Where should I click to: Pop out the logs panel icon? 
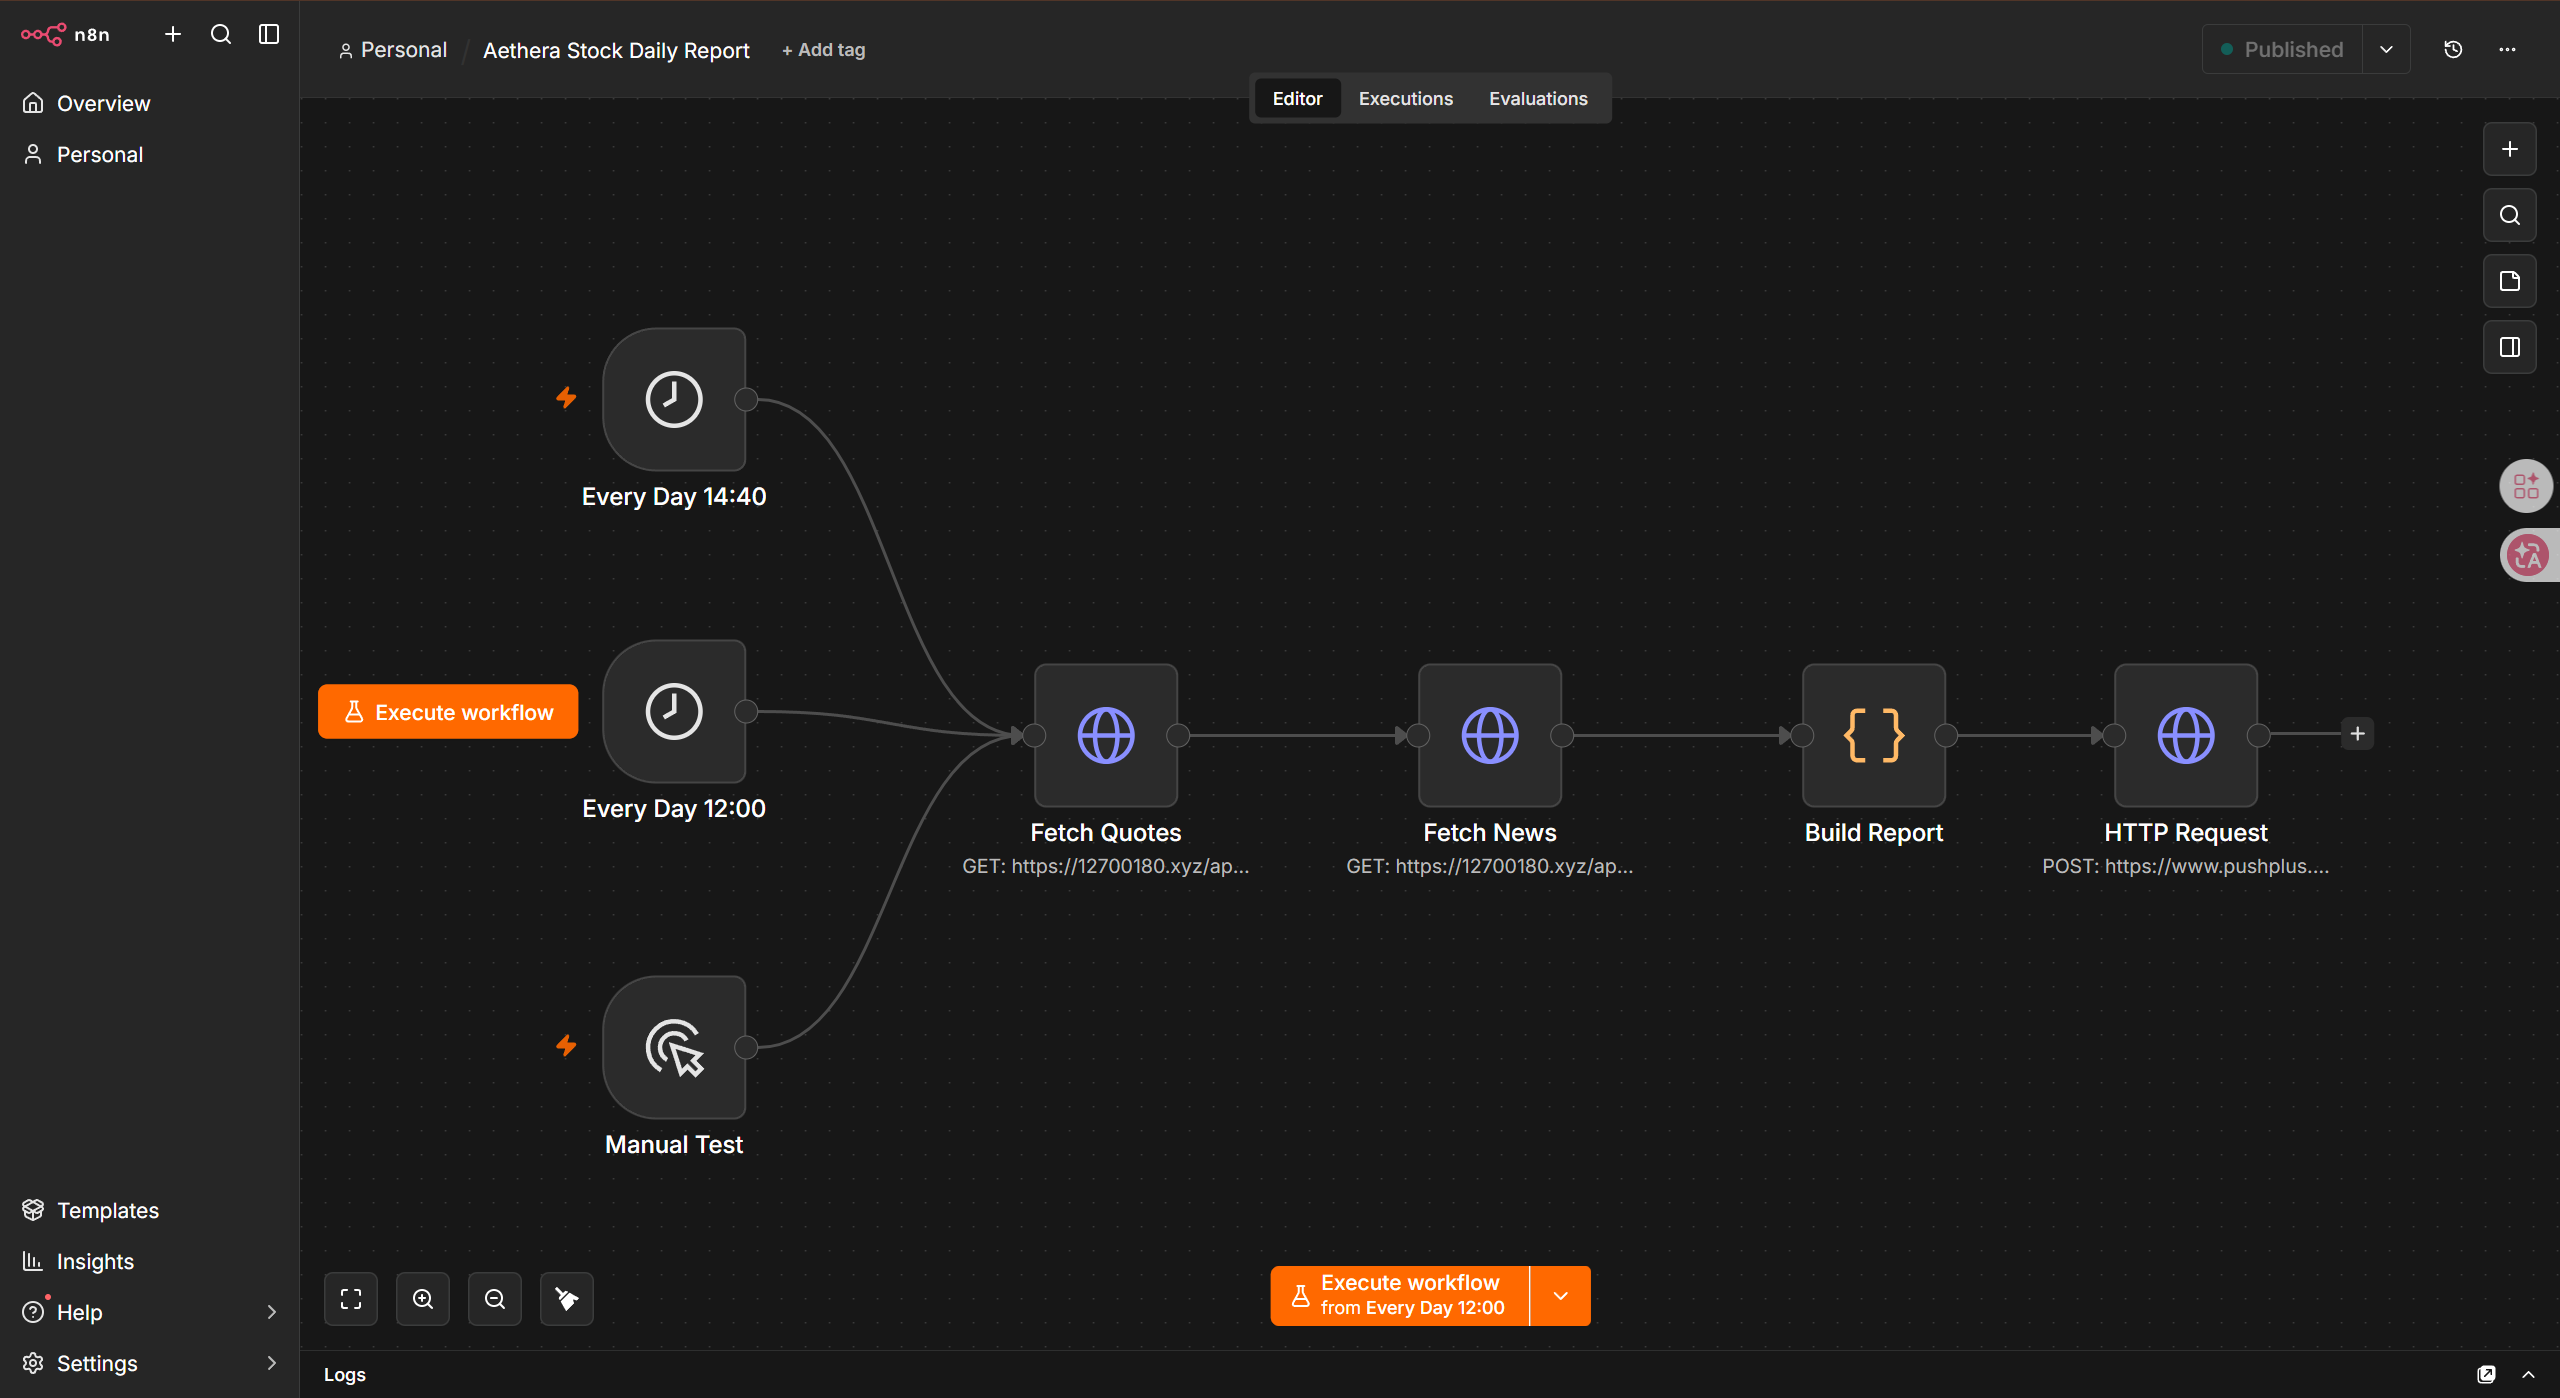click(2487, 1374)
